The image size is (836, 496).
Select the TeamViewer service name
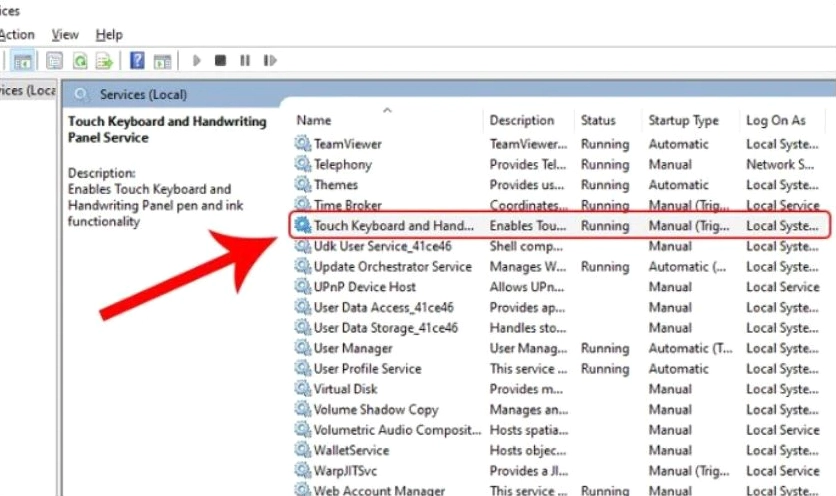point(348,144)
